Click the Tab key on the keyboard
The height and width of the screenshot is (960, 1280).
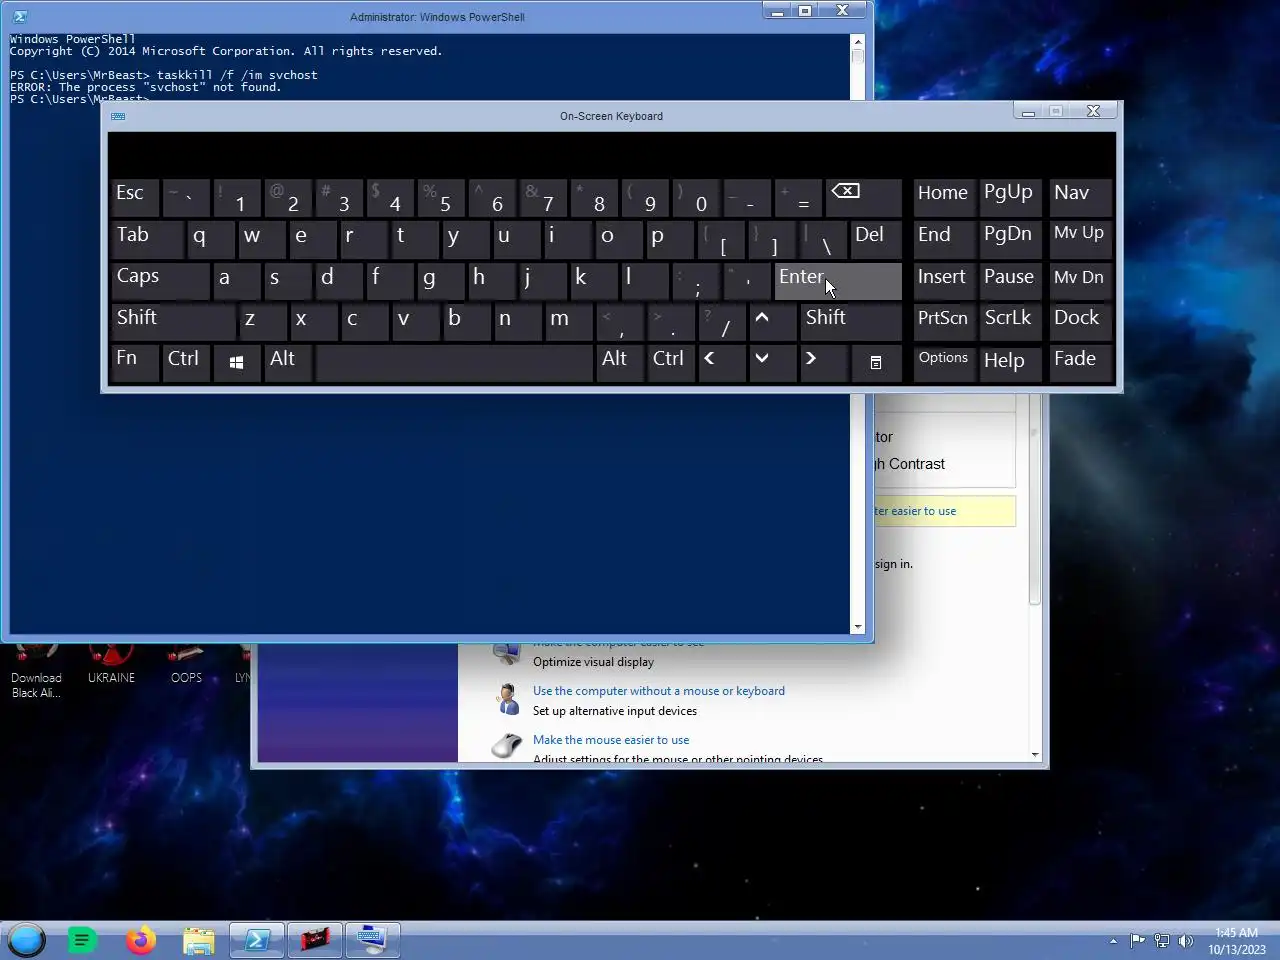coord(147,240)
